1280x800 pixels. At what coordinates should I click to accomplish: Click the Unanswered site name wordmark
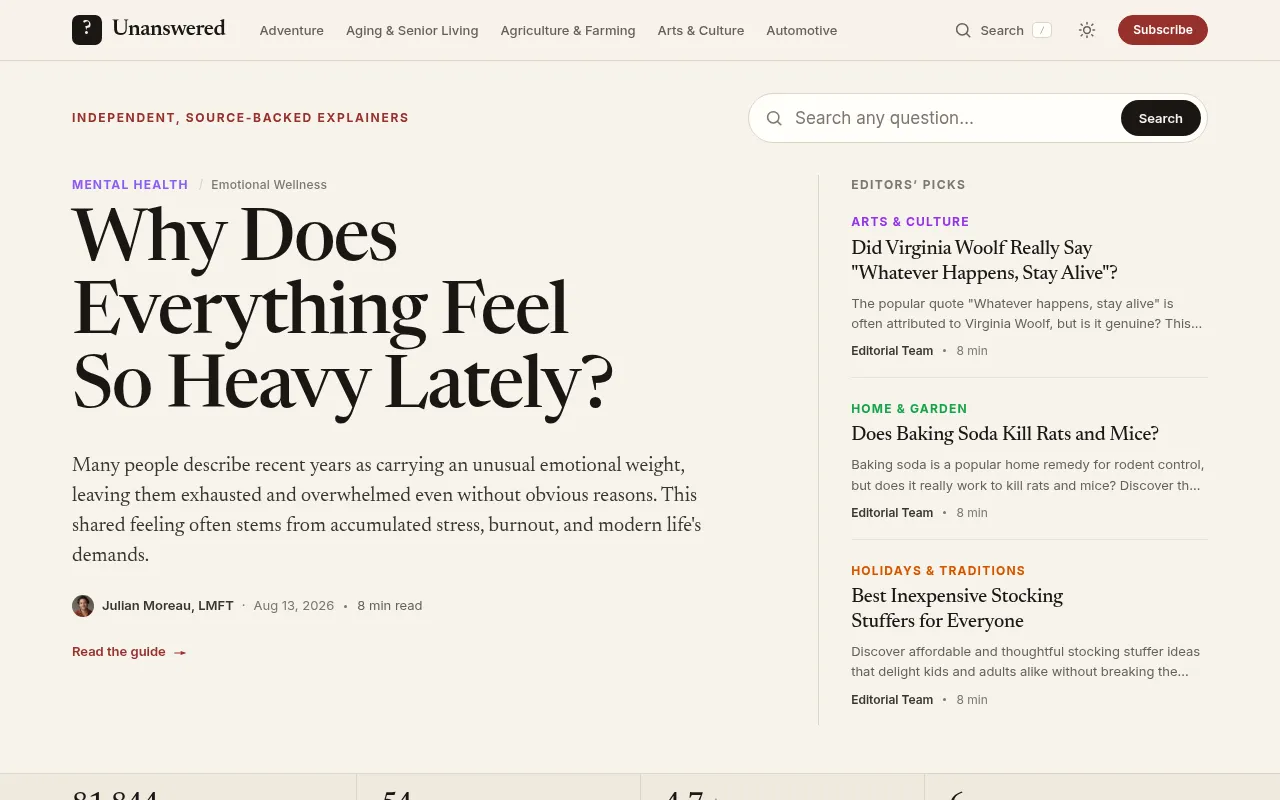point(169,28)
